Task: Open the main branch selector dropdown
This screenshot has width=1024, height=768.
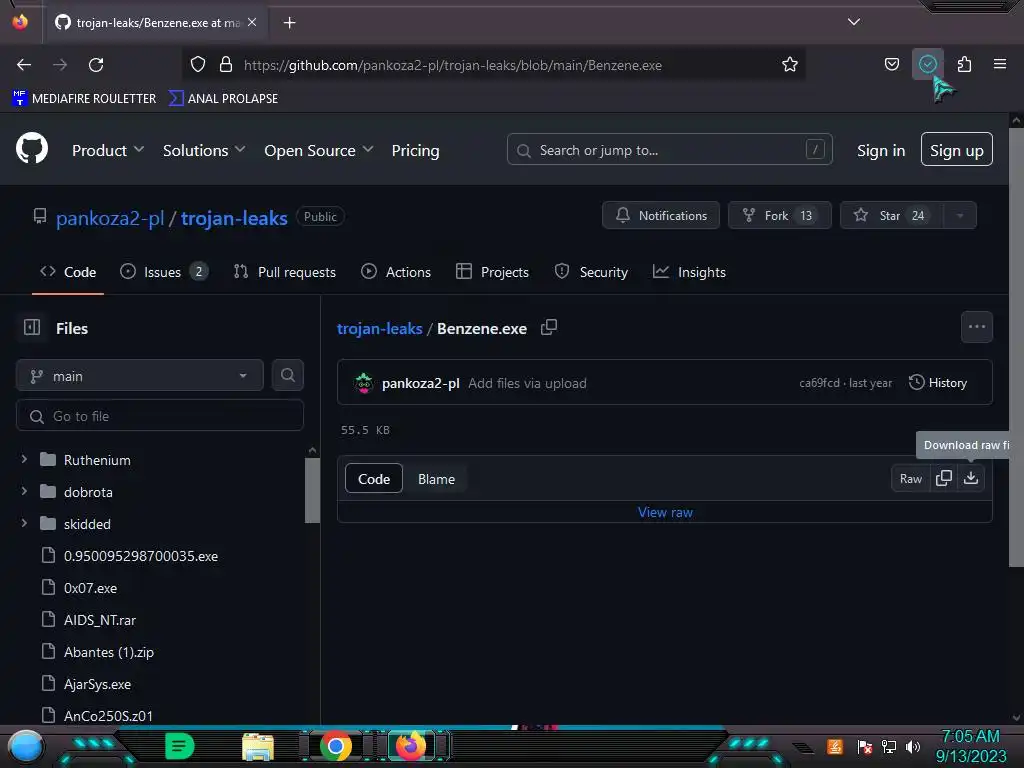Action: pos(139,376)
